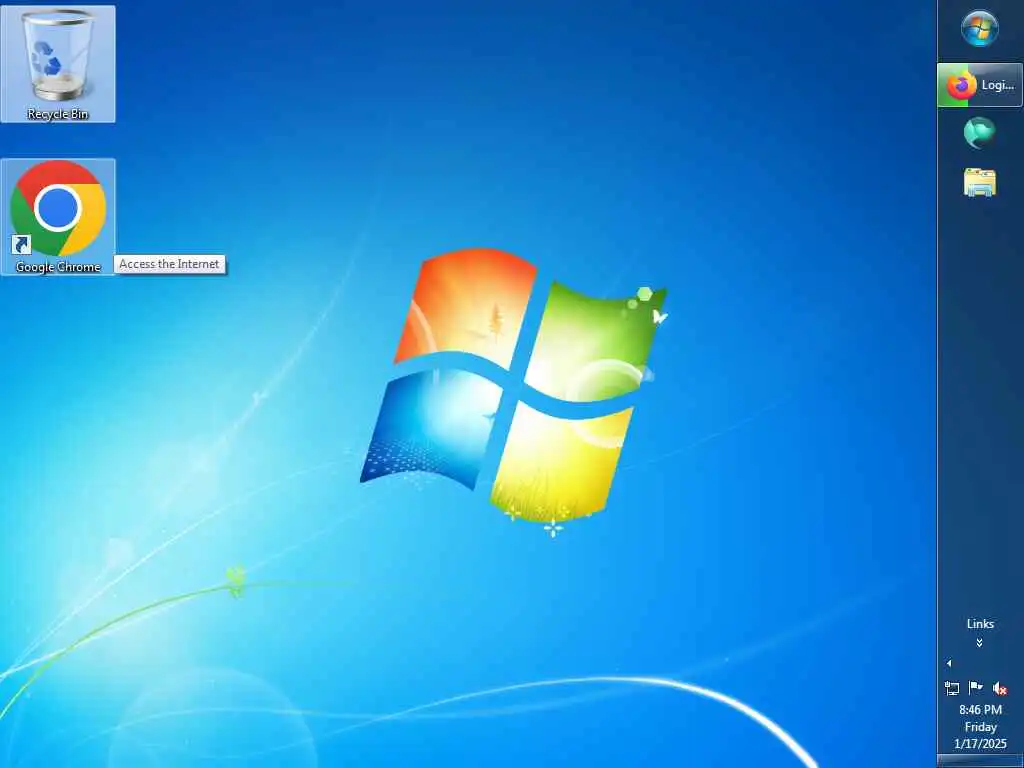
Task: Switch to the Firefox Login taskbar window
Action: coord(980,85)
